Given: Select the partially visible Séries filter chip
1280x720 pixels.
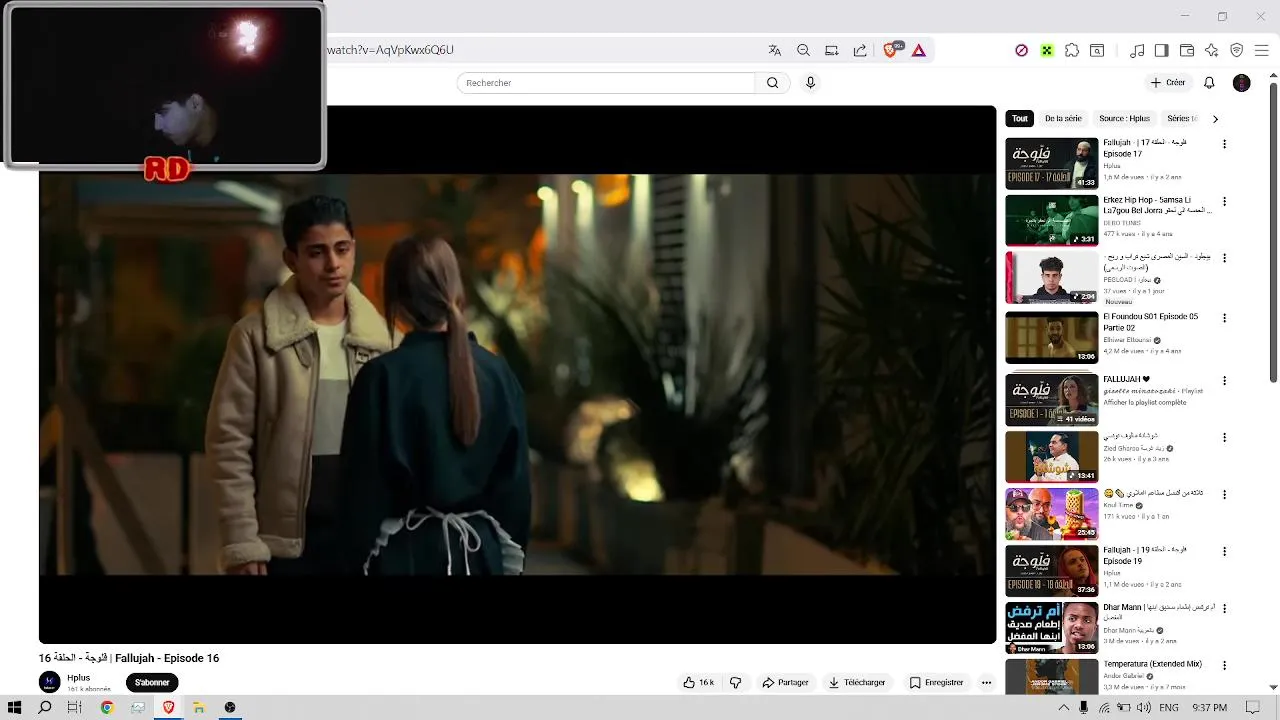Looking at the screenshot, I should [x=1181, y=118].
